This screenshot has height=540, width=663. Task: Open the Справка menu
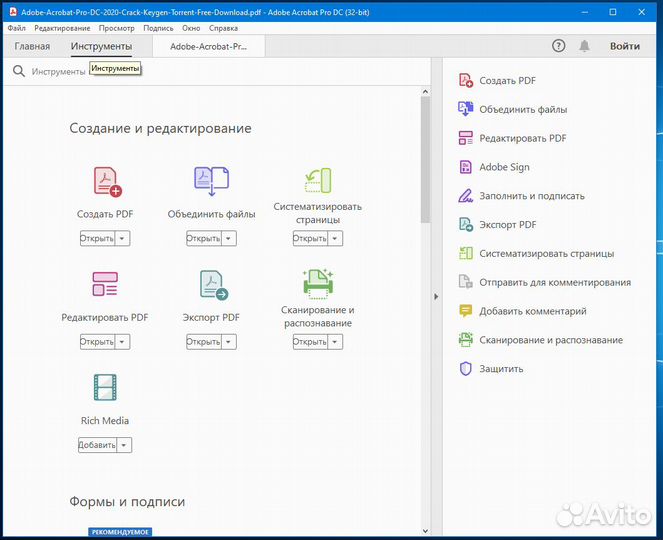point(223,28)
